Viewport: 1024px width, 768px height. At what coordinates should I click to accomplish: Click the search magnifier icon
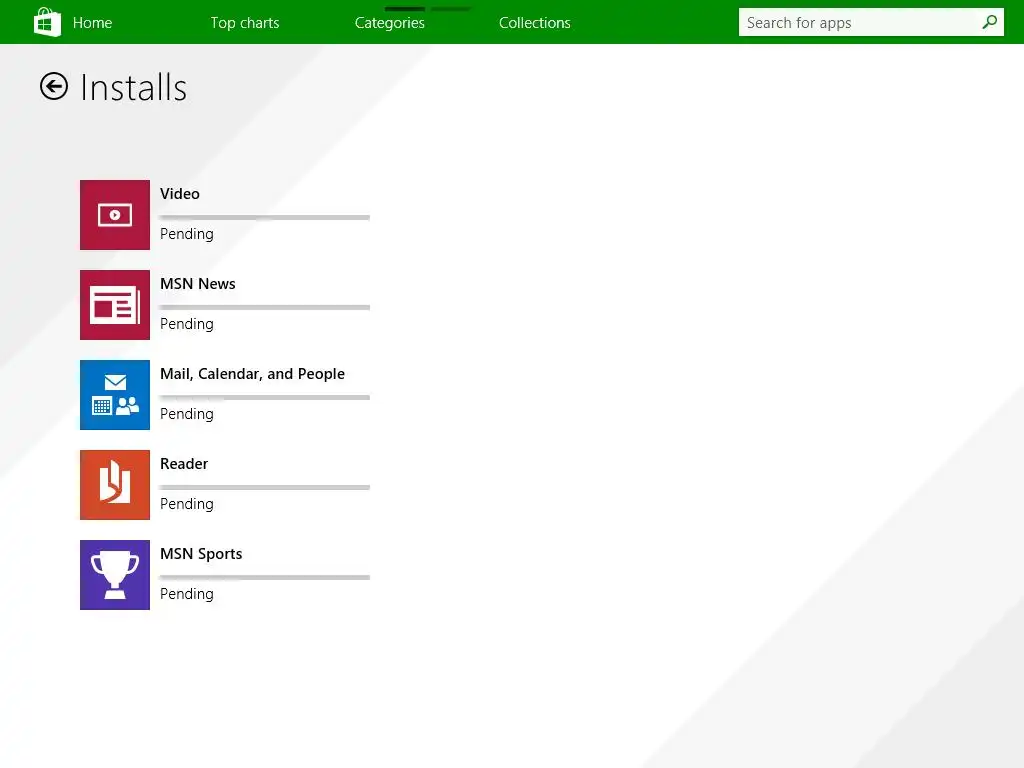(x=989, y=22)
